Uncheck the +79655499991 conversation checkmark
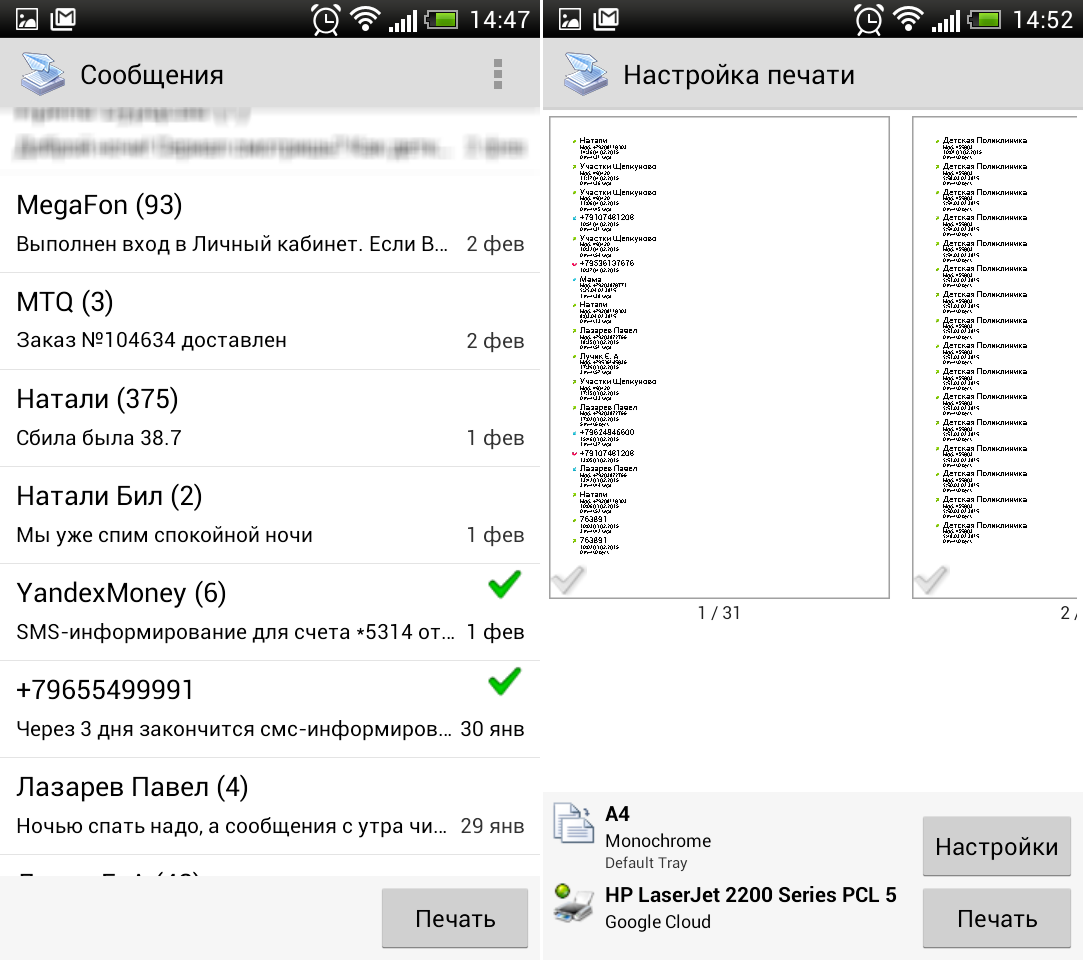This screenshot has width=1083, height=960. 504,682
